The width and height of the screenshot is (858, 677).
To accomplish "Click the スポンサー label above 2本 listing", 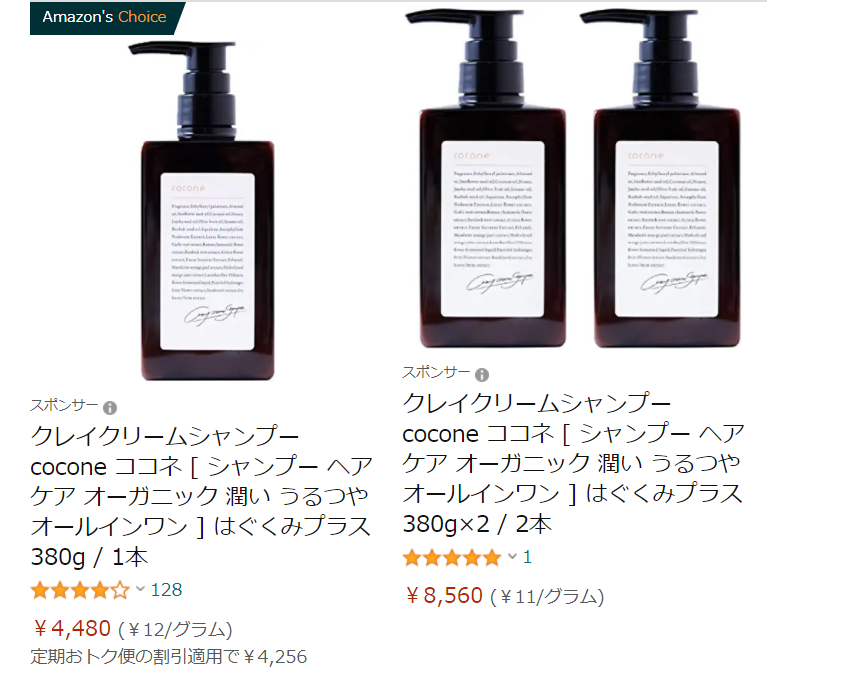I will tap(436, 373).
